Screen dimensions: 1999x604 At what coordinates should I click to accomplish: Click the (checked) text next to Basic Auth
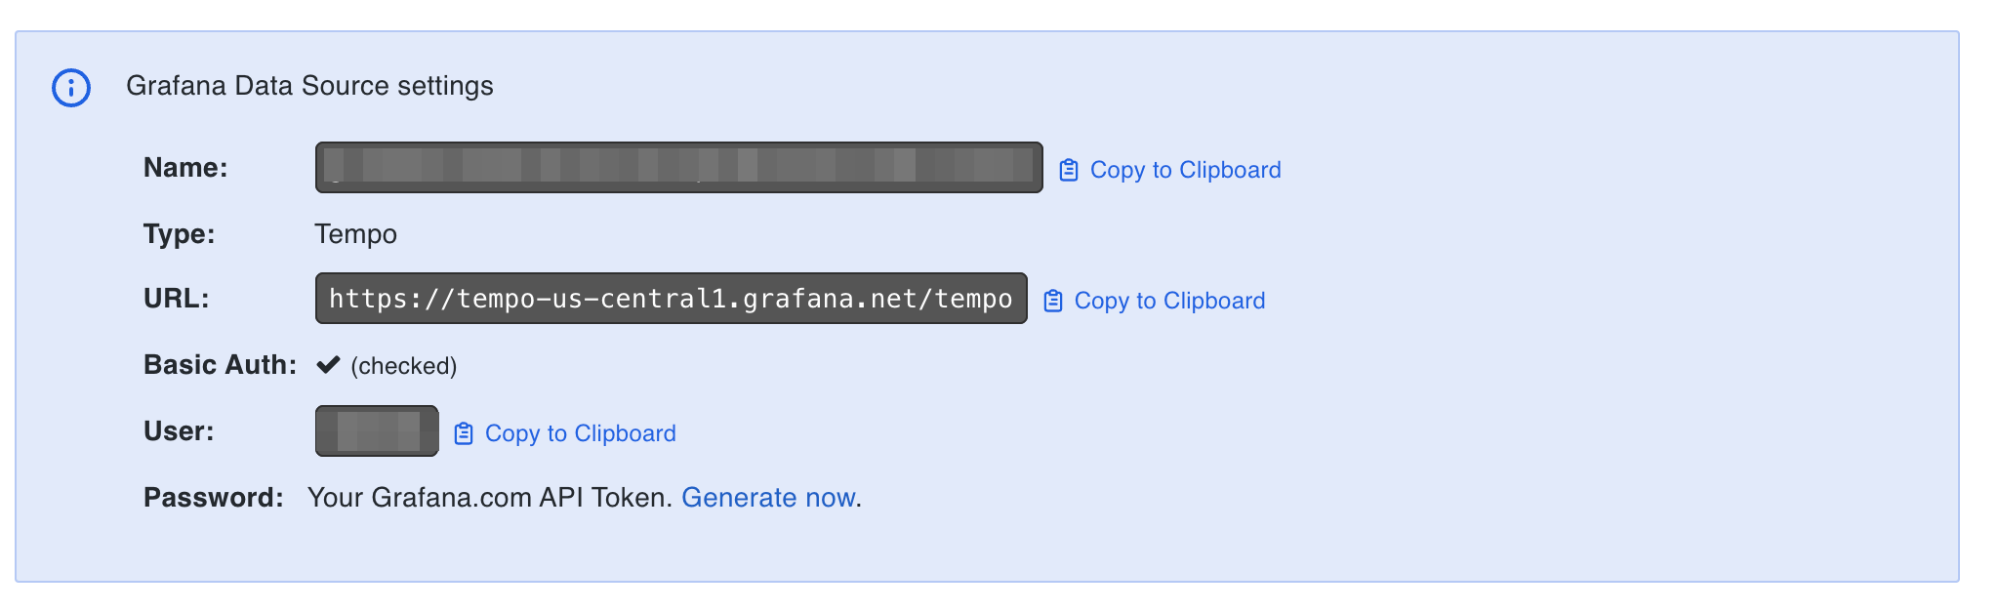[403, 366]
